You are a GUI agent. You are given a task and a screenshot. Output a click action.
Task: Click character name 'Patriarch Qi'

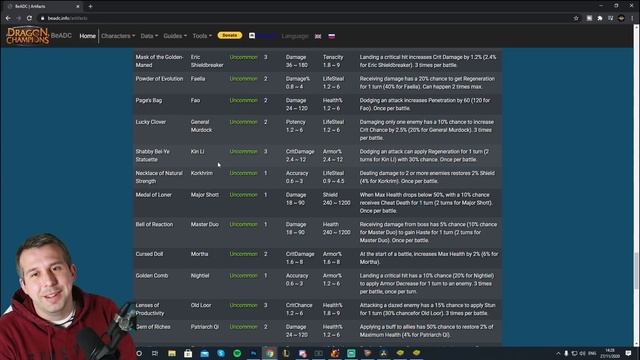point(204,327)
